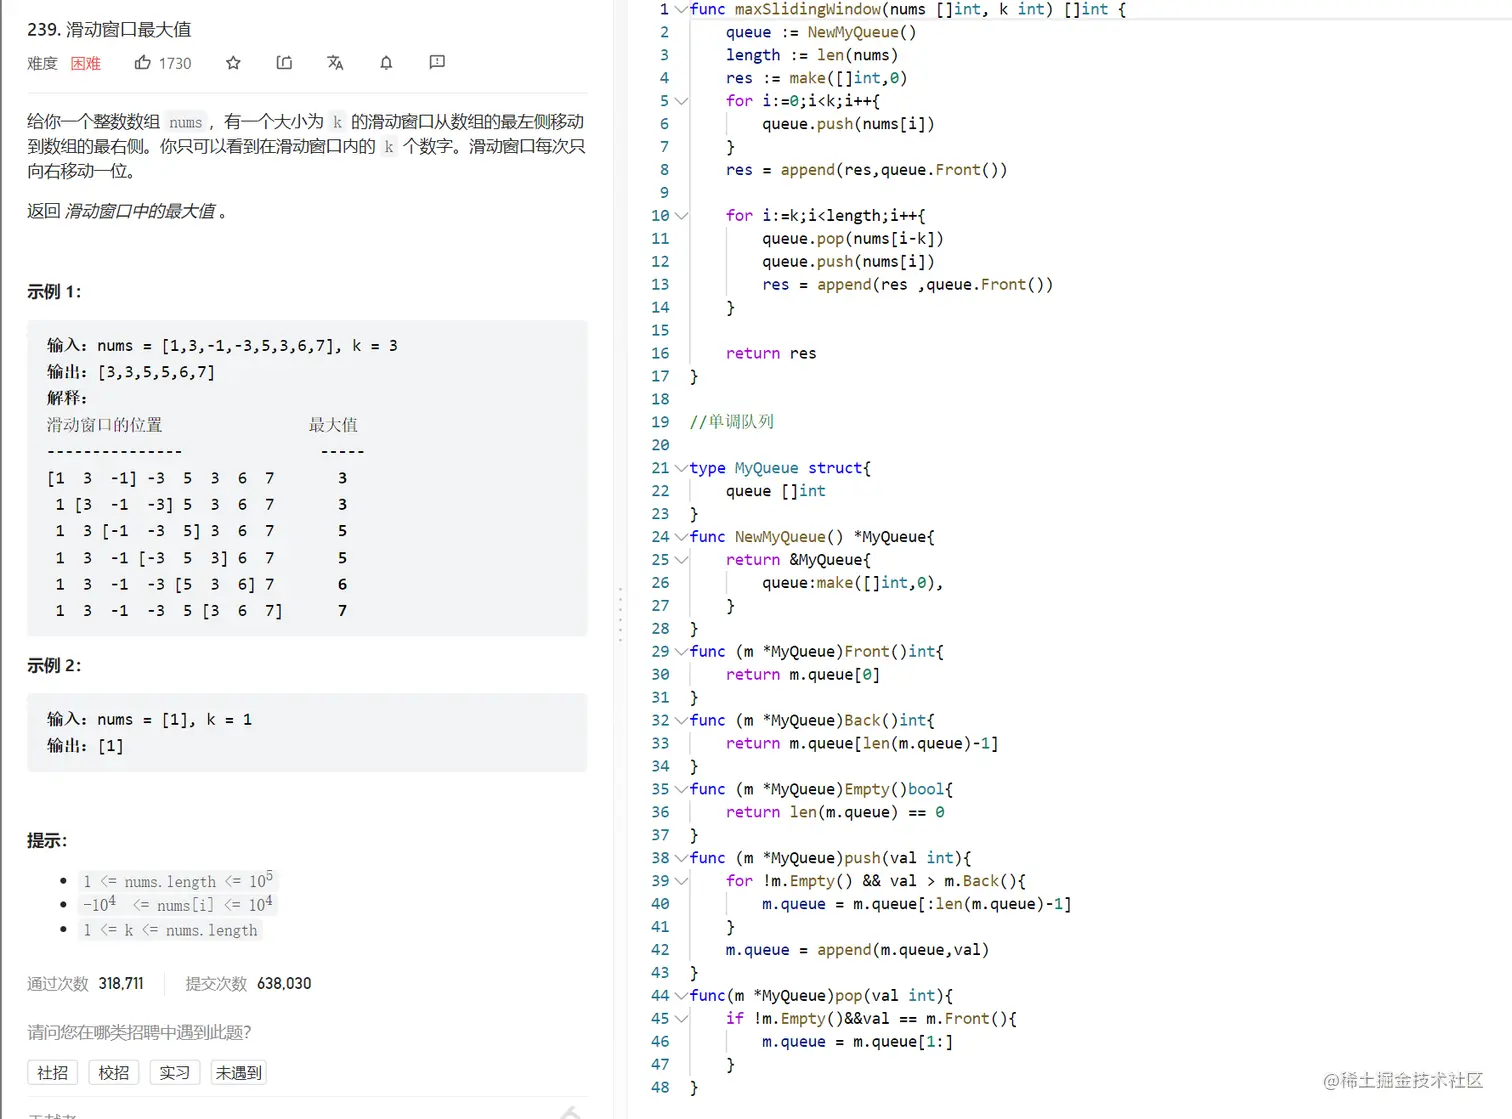Viewport: 1512px width, 1119px height.
Task: Click the code line m.queue = m.queue[1:]
Action: click(857, 1042)
